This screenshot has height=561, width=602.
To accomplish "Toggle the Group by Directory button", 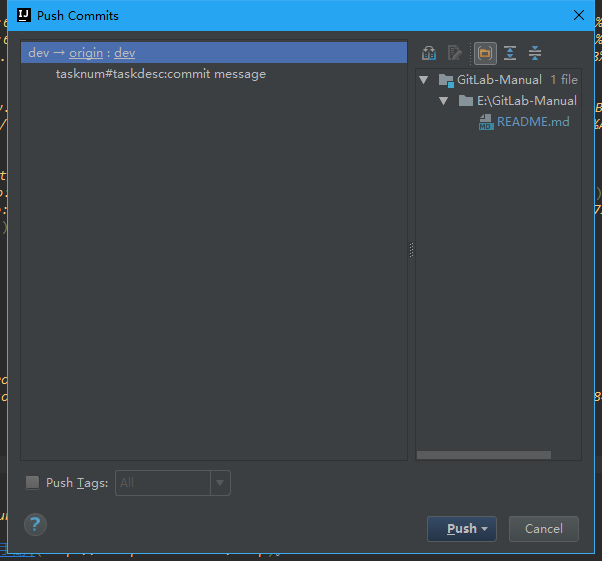I will pos(485,53).
